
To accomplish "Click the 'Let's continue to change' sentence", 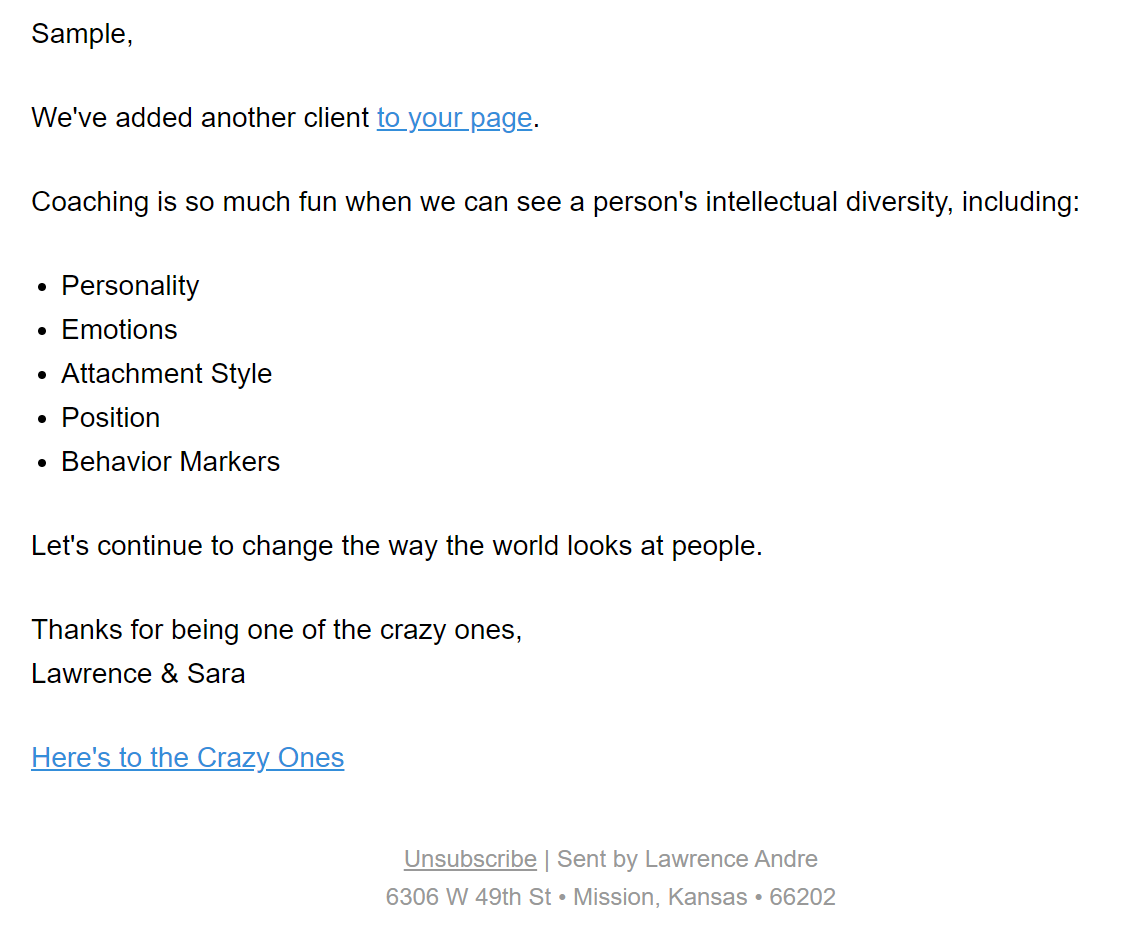I will click(x=397, y=546).
